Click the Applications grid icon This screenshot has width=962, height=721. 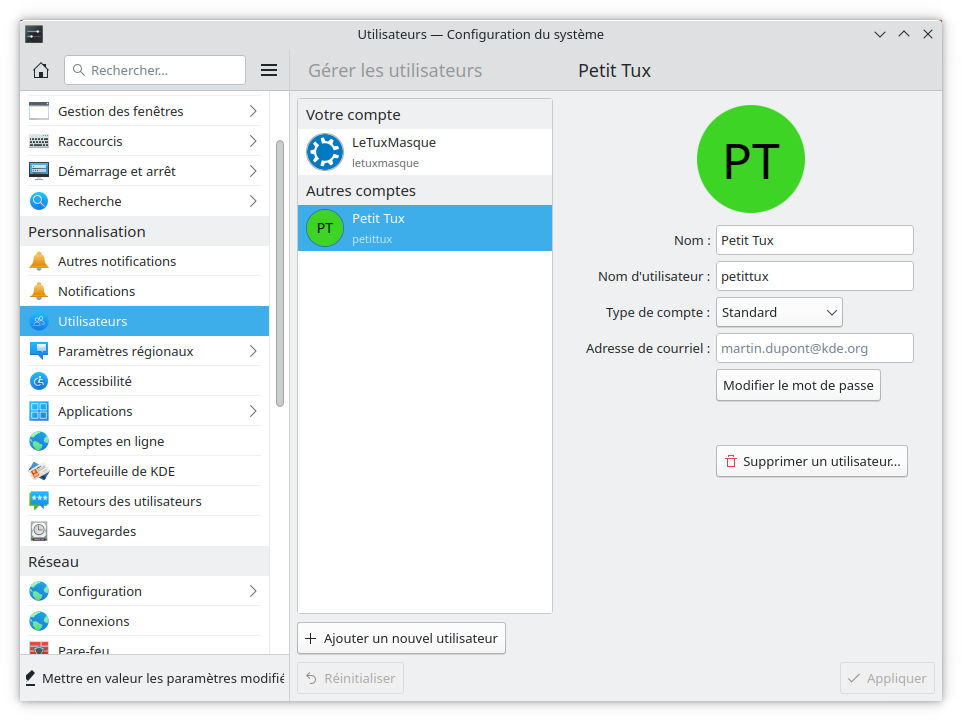tap(39, 411)
